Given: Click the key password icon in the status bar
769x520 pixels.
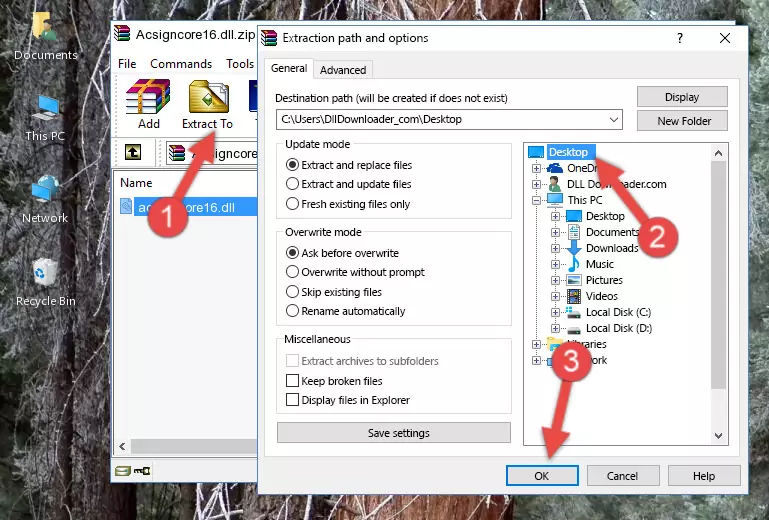Looking at the screenshot, I should point(142,471).
